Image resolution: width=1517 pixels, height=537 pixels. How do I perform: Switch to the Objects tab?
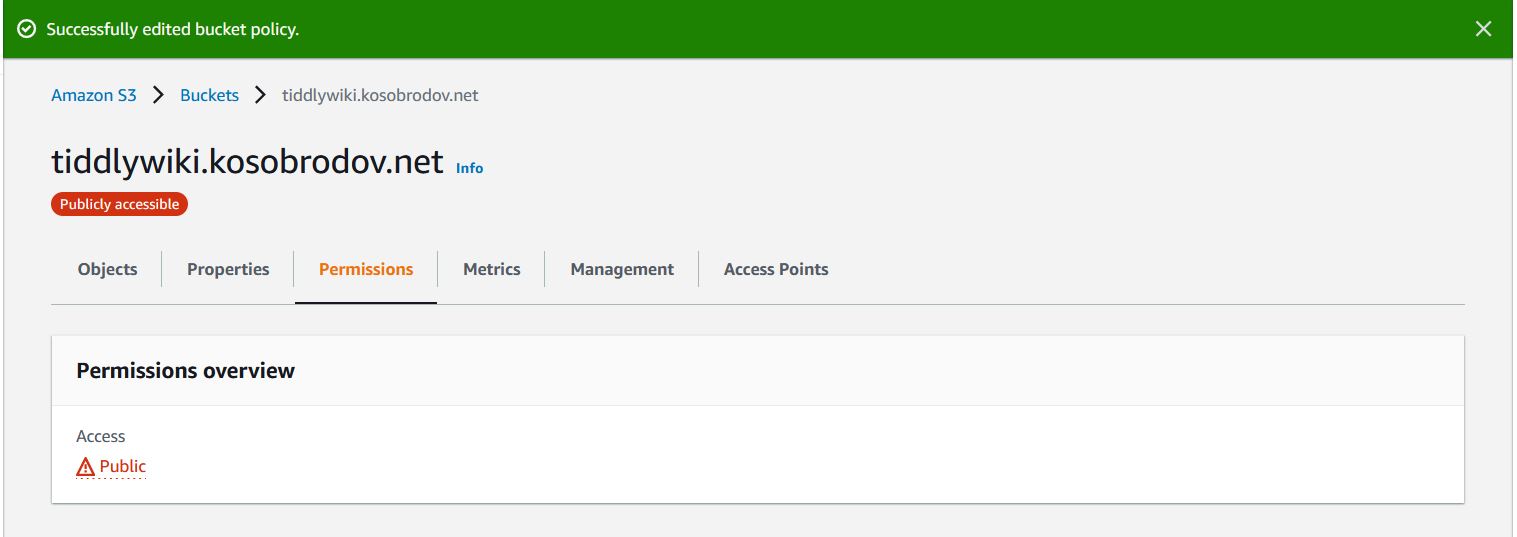click(x=107, y=269)
